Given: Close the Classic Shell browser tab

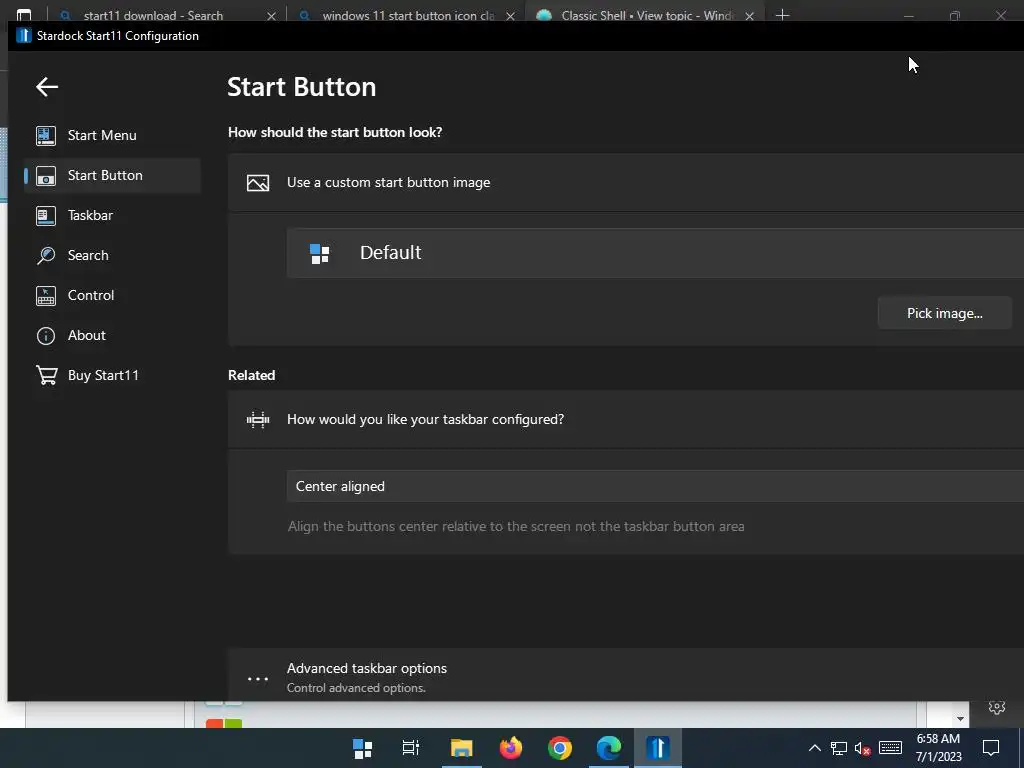Looking at the screenshot, I should 750,16.
